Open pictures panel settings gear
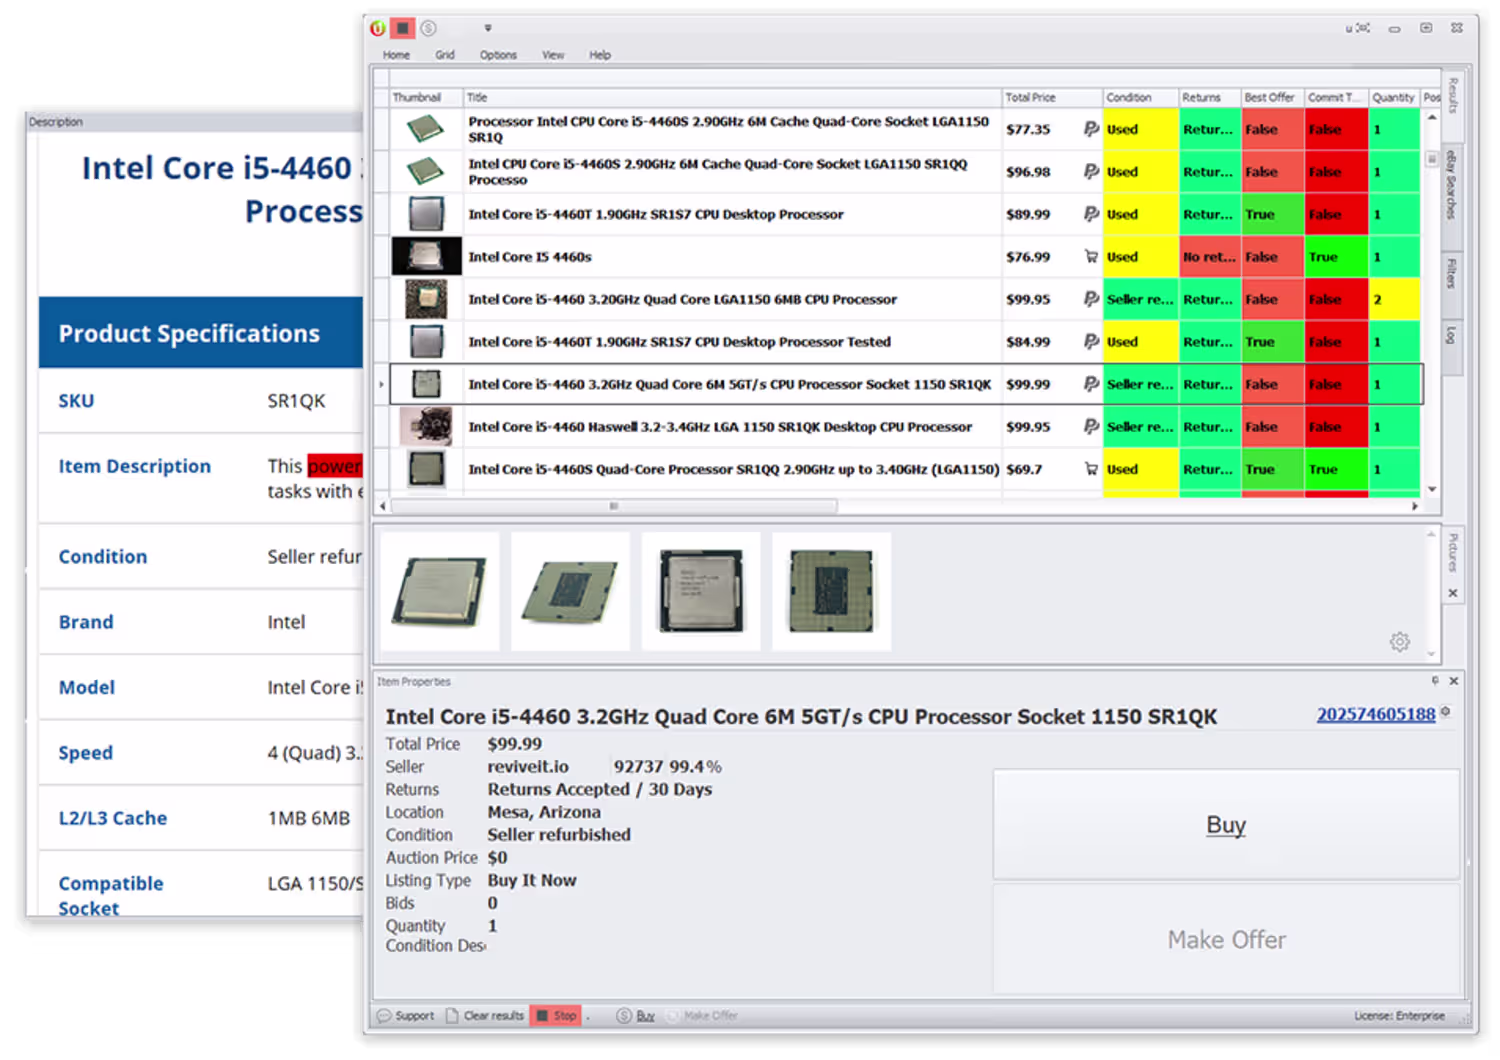The height and width of the screenshot is (1060, 1500). [x=1400, y=642]
